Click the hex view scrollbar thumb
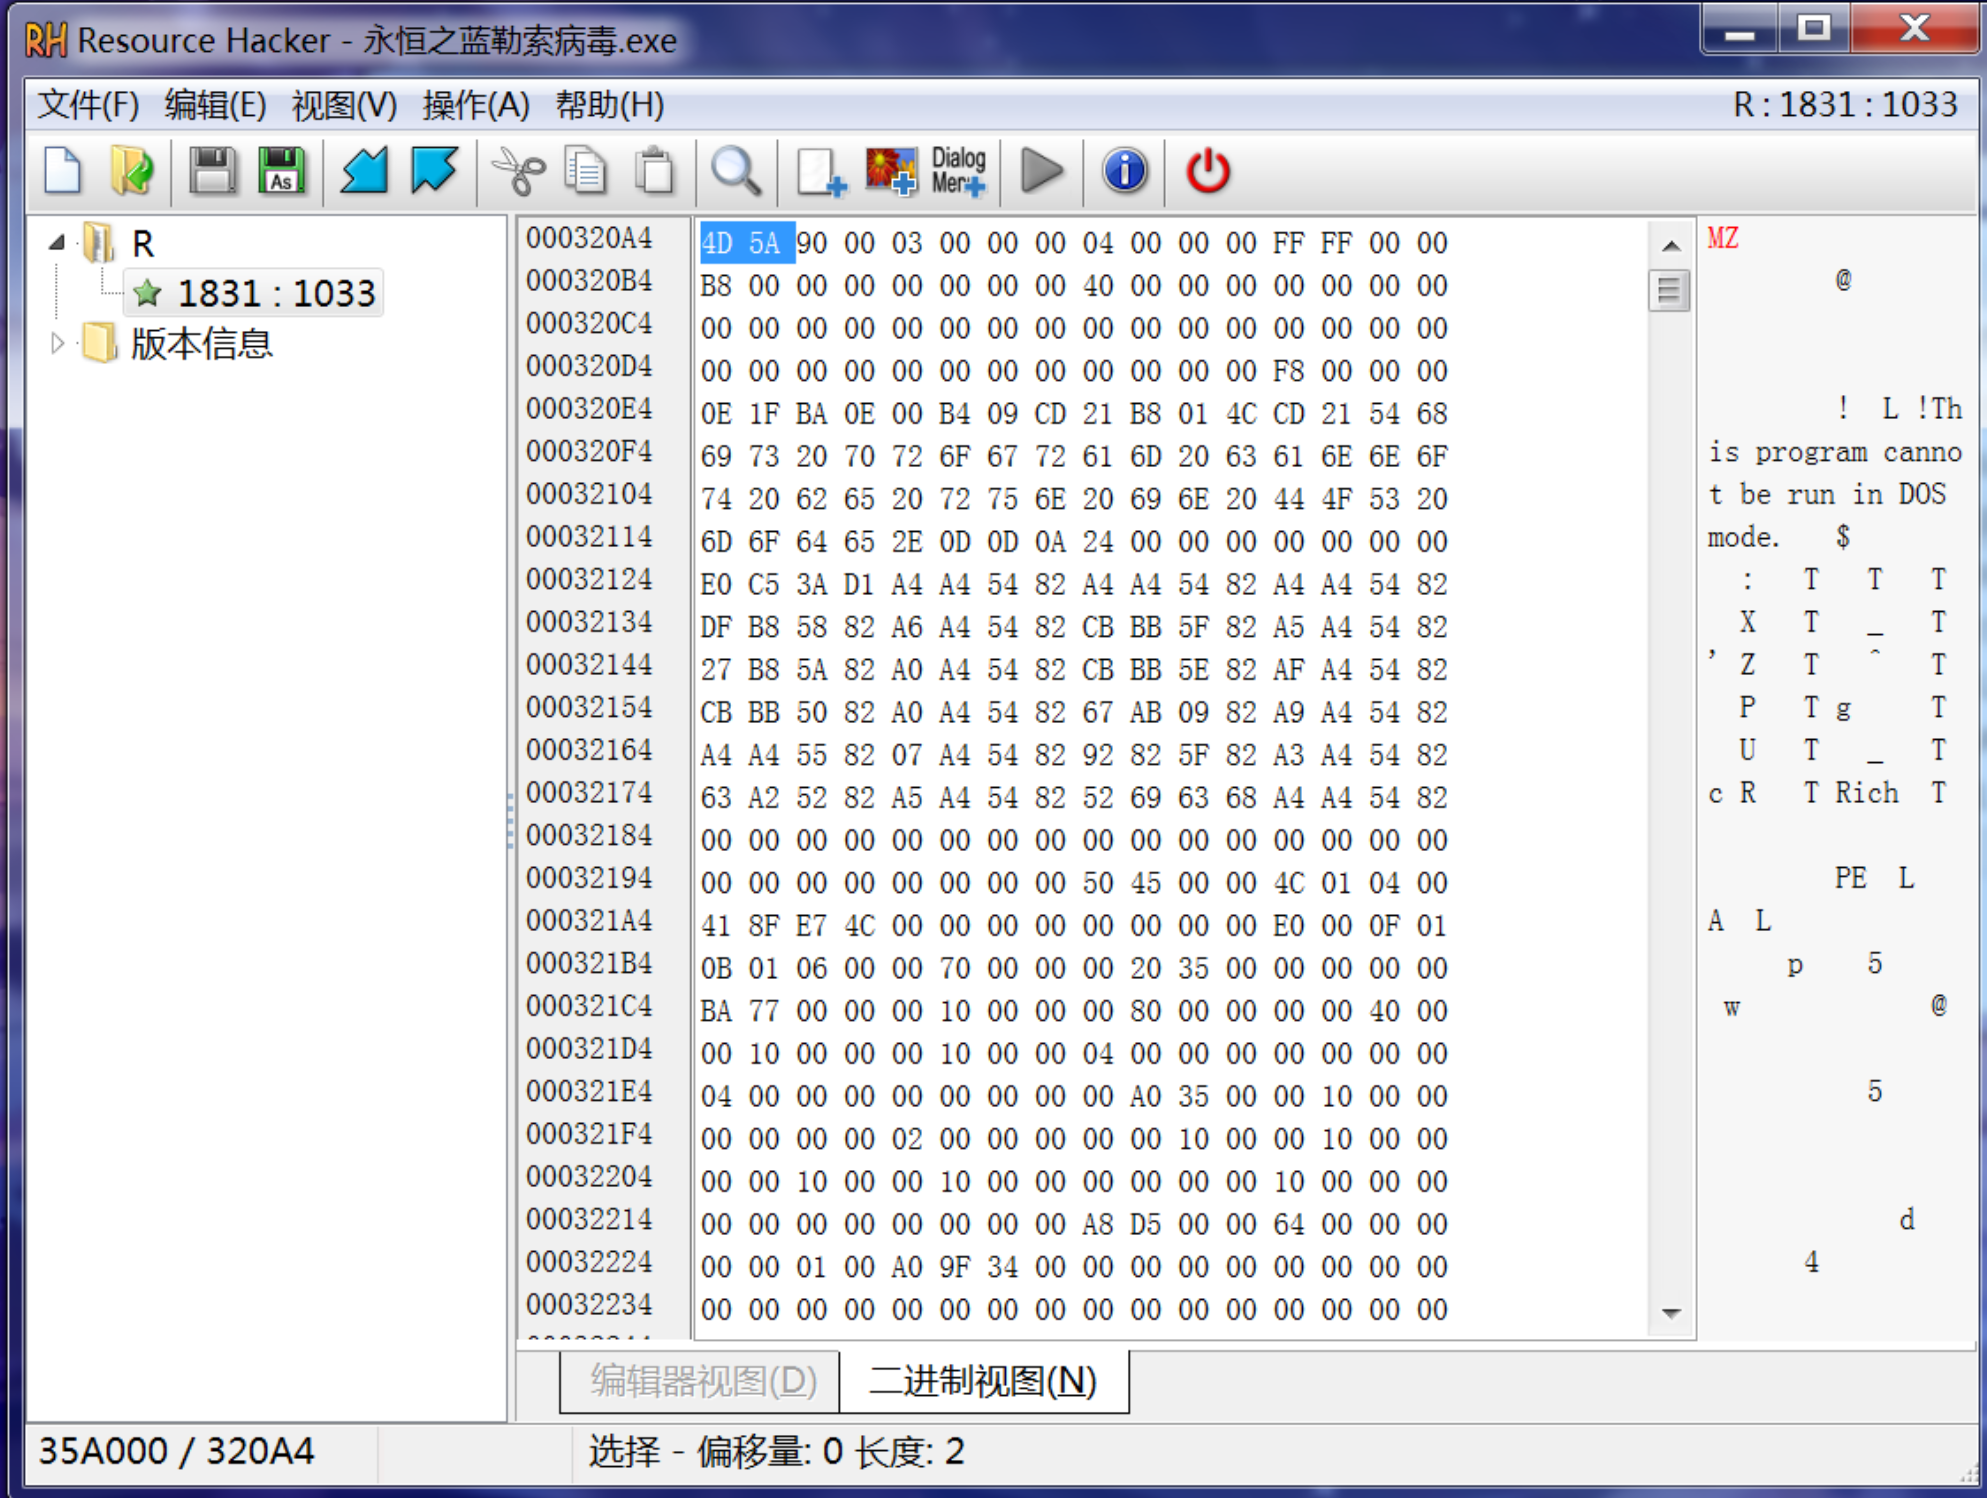This screenshot has height=1498, width=1987. 1668,291
